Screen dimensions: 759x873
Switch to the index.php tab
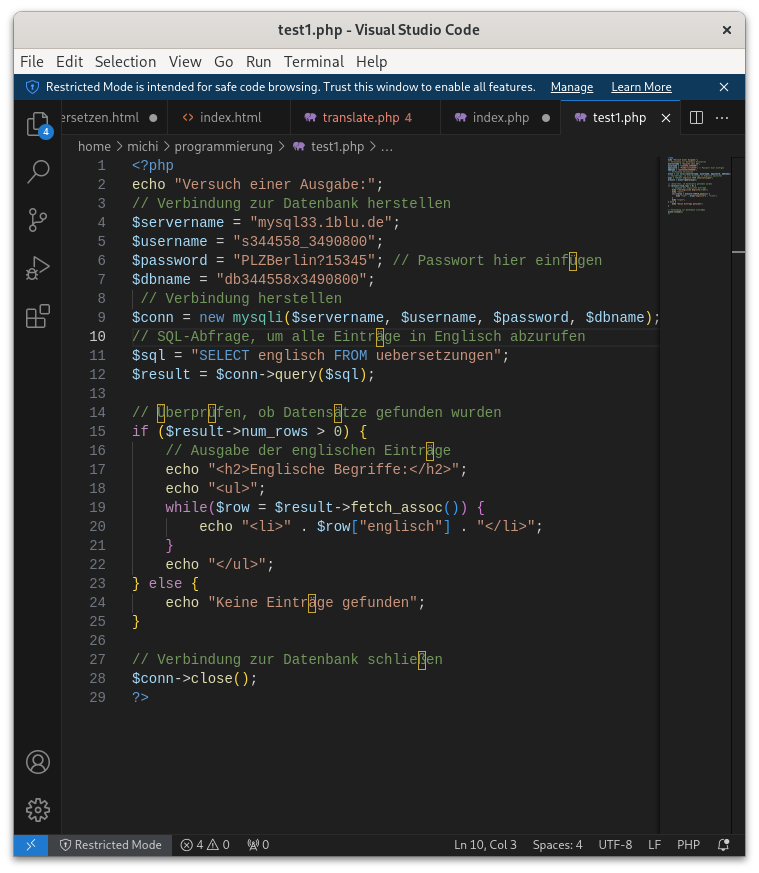click(x=501, y=118)
